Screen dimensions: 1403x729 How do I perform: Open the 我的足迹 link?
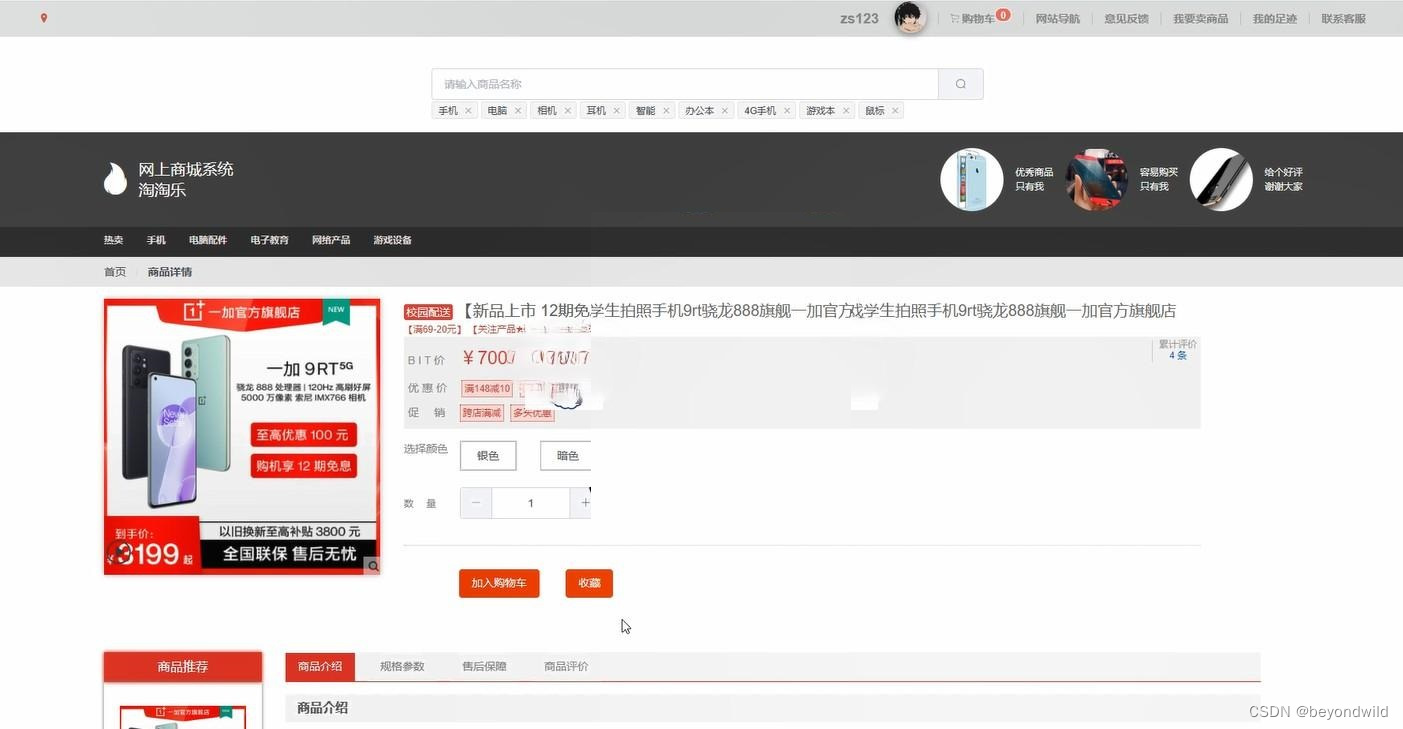[x=1275, y=19]
